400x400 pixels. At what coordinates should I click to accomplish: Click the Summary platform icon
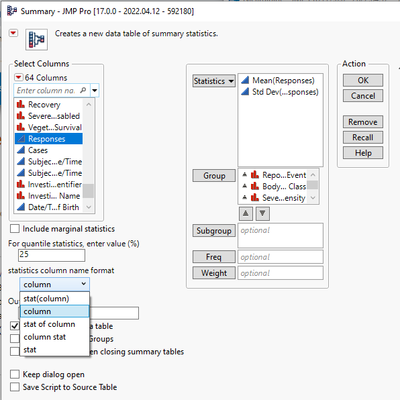[37, 40]
